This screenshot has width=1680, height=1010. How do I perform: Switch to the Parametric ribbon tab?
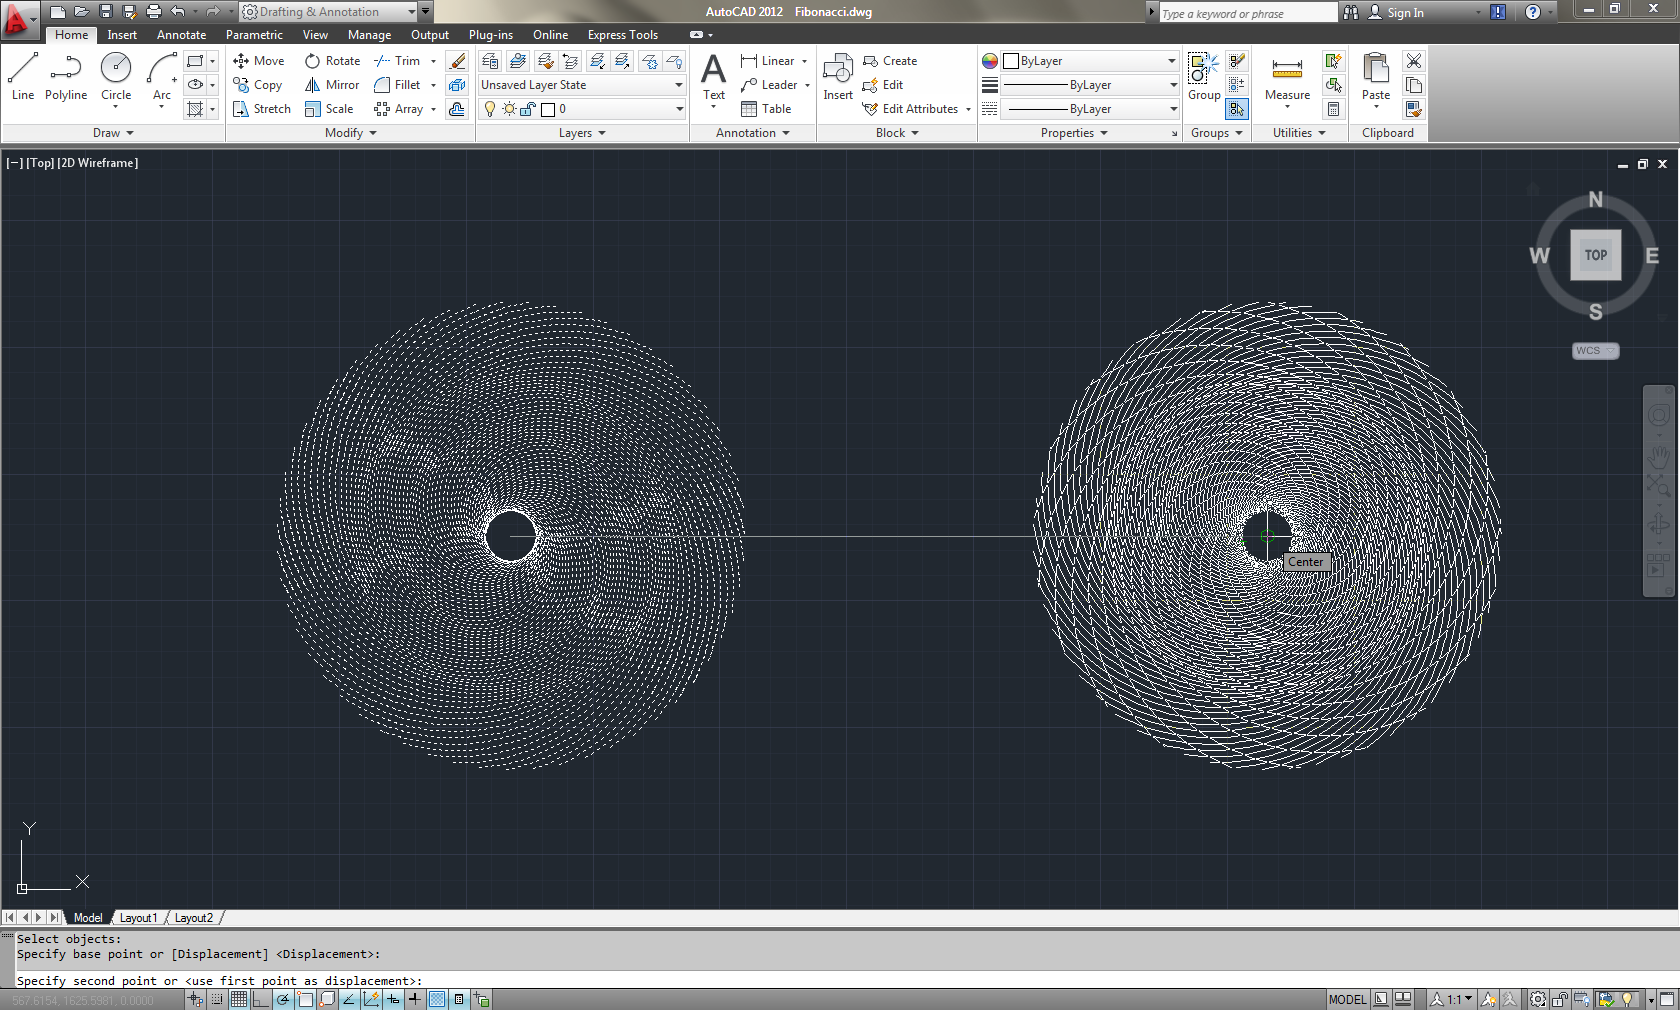[254, 35]
